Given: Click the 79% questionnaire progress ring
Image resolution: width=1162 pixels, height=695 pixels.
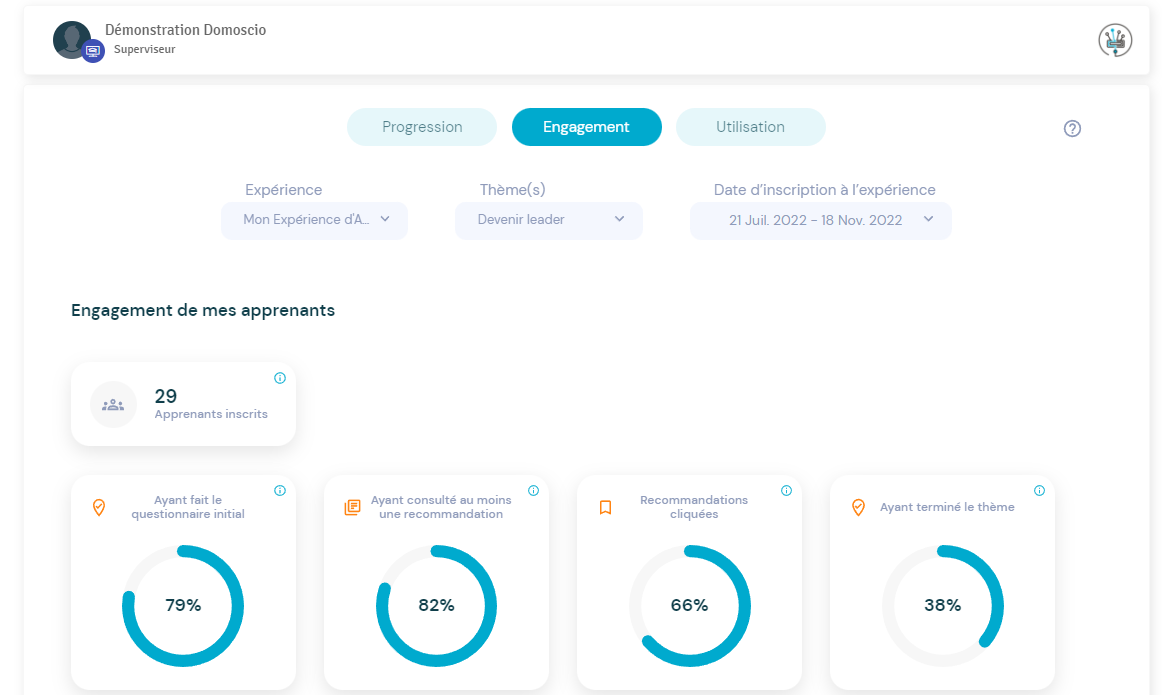Looking at the screenshot, I should [183, 605].
